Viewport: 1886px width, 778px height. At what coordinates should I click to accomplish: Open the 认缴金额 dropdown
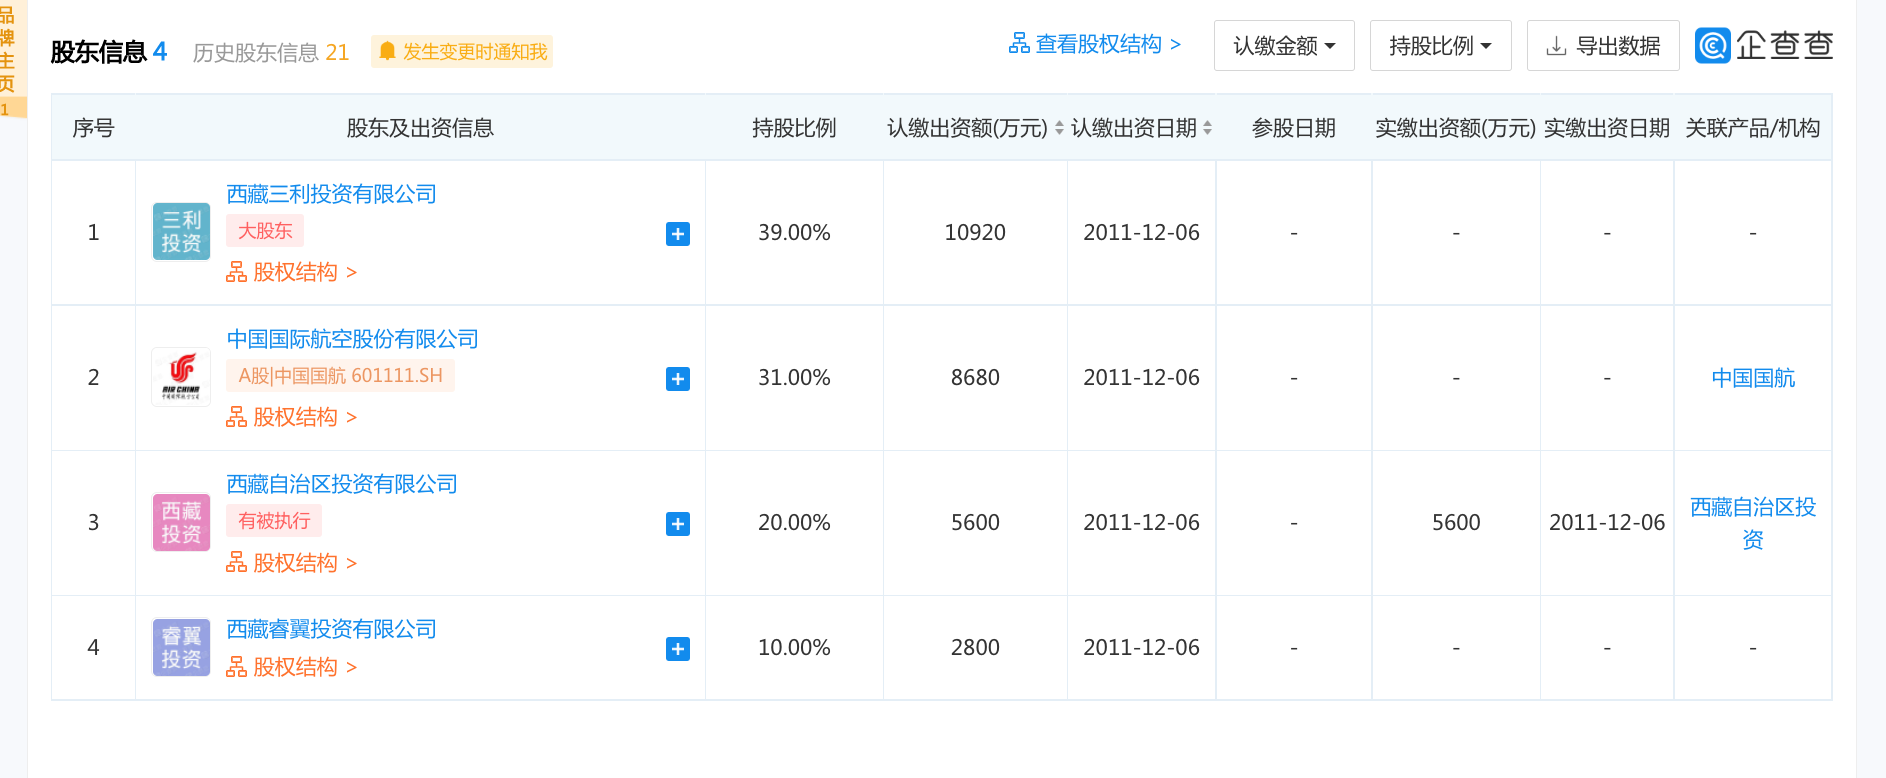click(x=1284, y=46)
